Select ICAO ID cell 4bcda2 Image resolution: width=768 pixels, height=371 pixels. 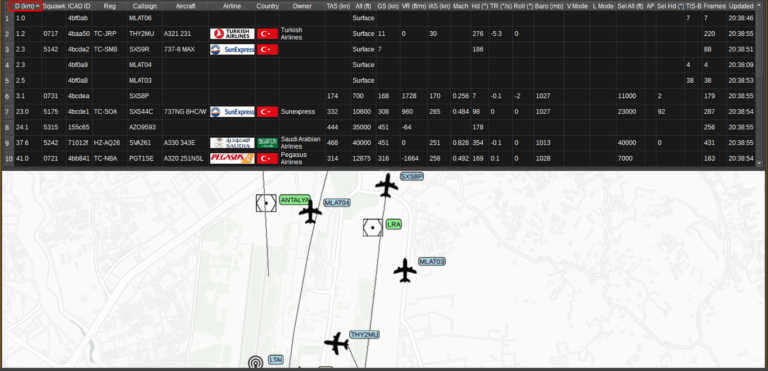(x=79, y=49)
